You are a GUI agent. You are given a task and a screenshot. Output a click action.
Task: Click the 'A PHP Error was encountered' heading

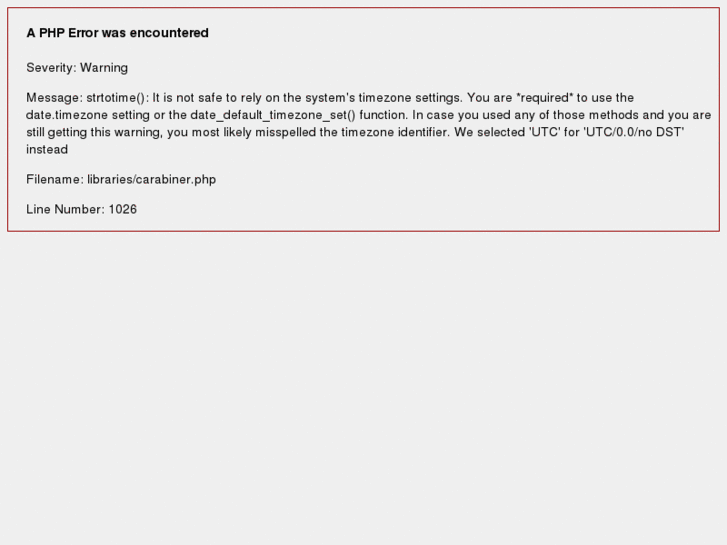(117, 33)
